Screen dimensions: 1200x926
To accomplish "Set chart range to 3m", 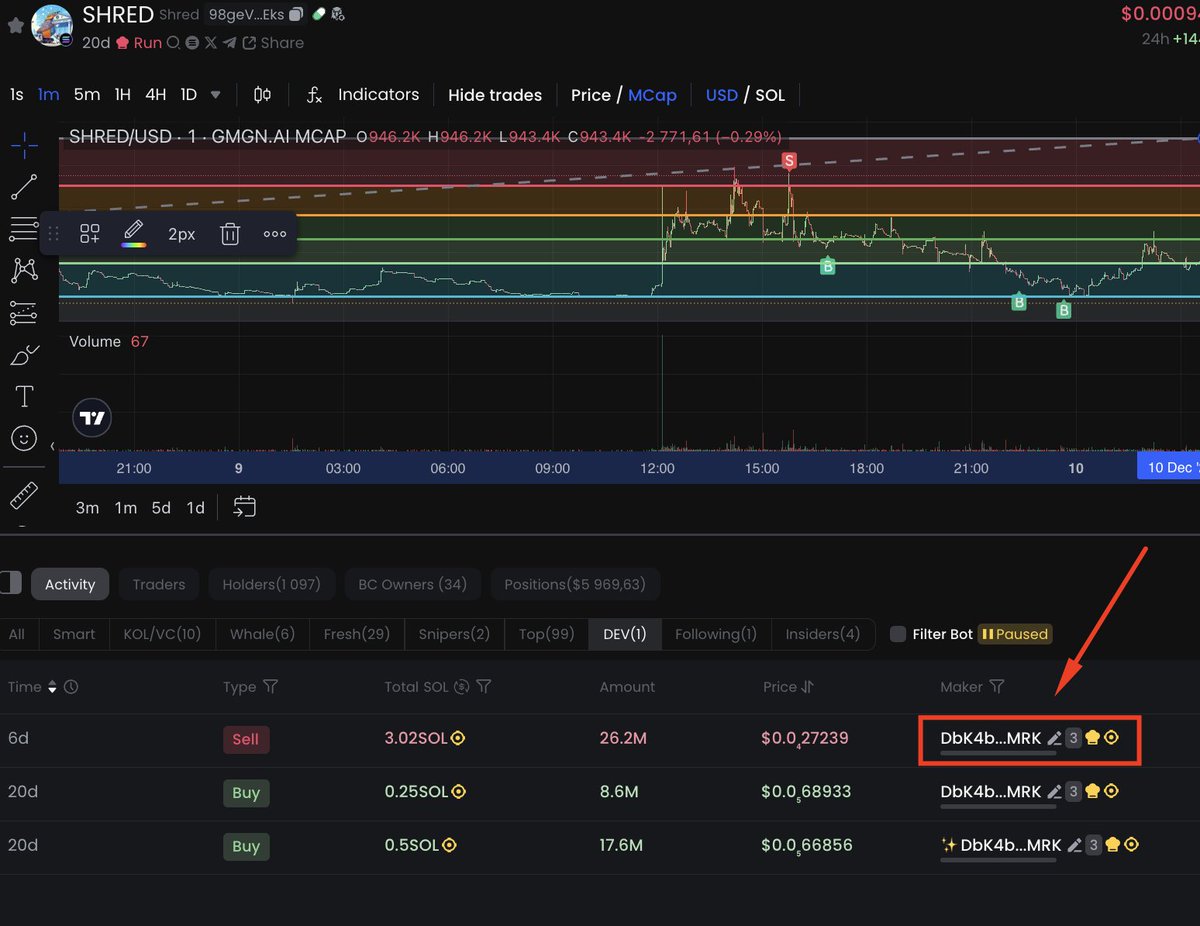I will [87, 508].
